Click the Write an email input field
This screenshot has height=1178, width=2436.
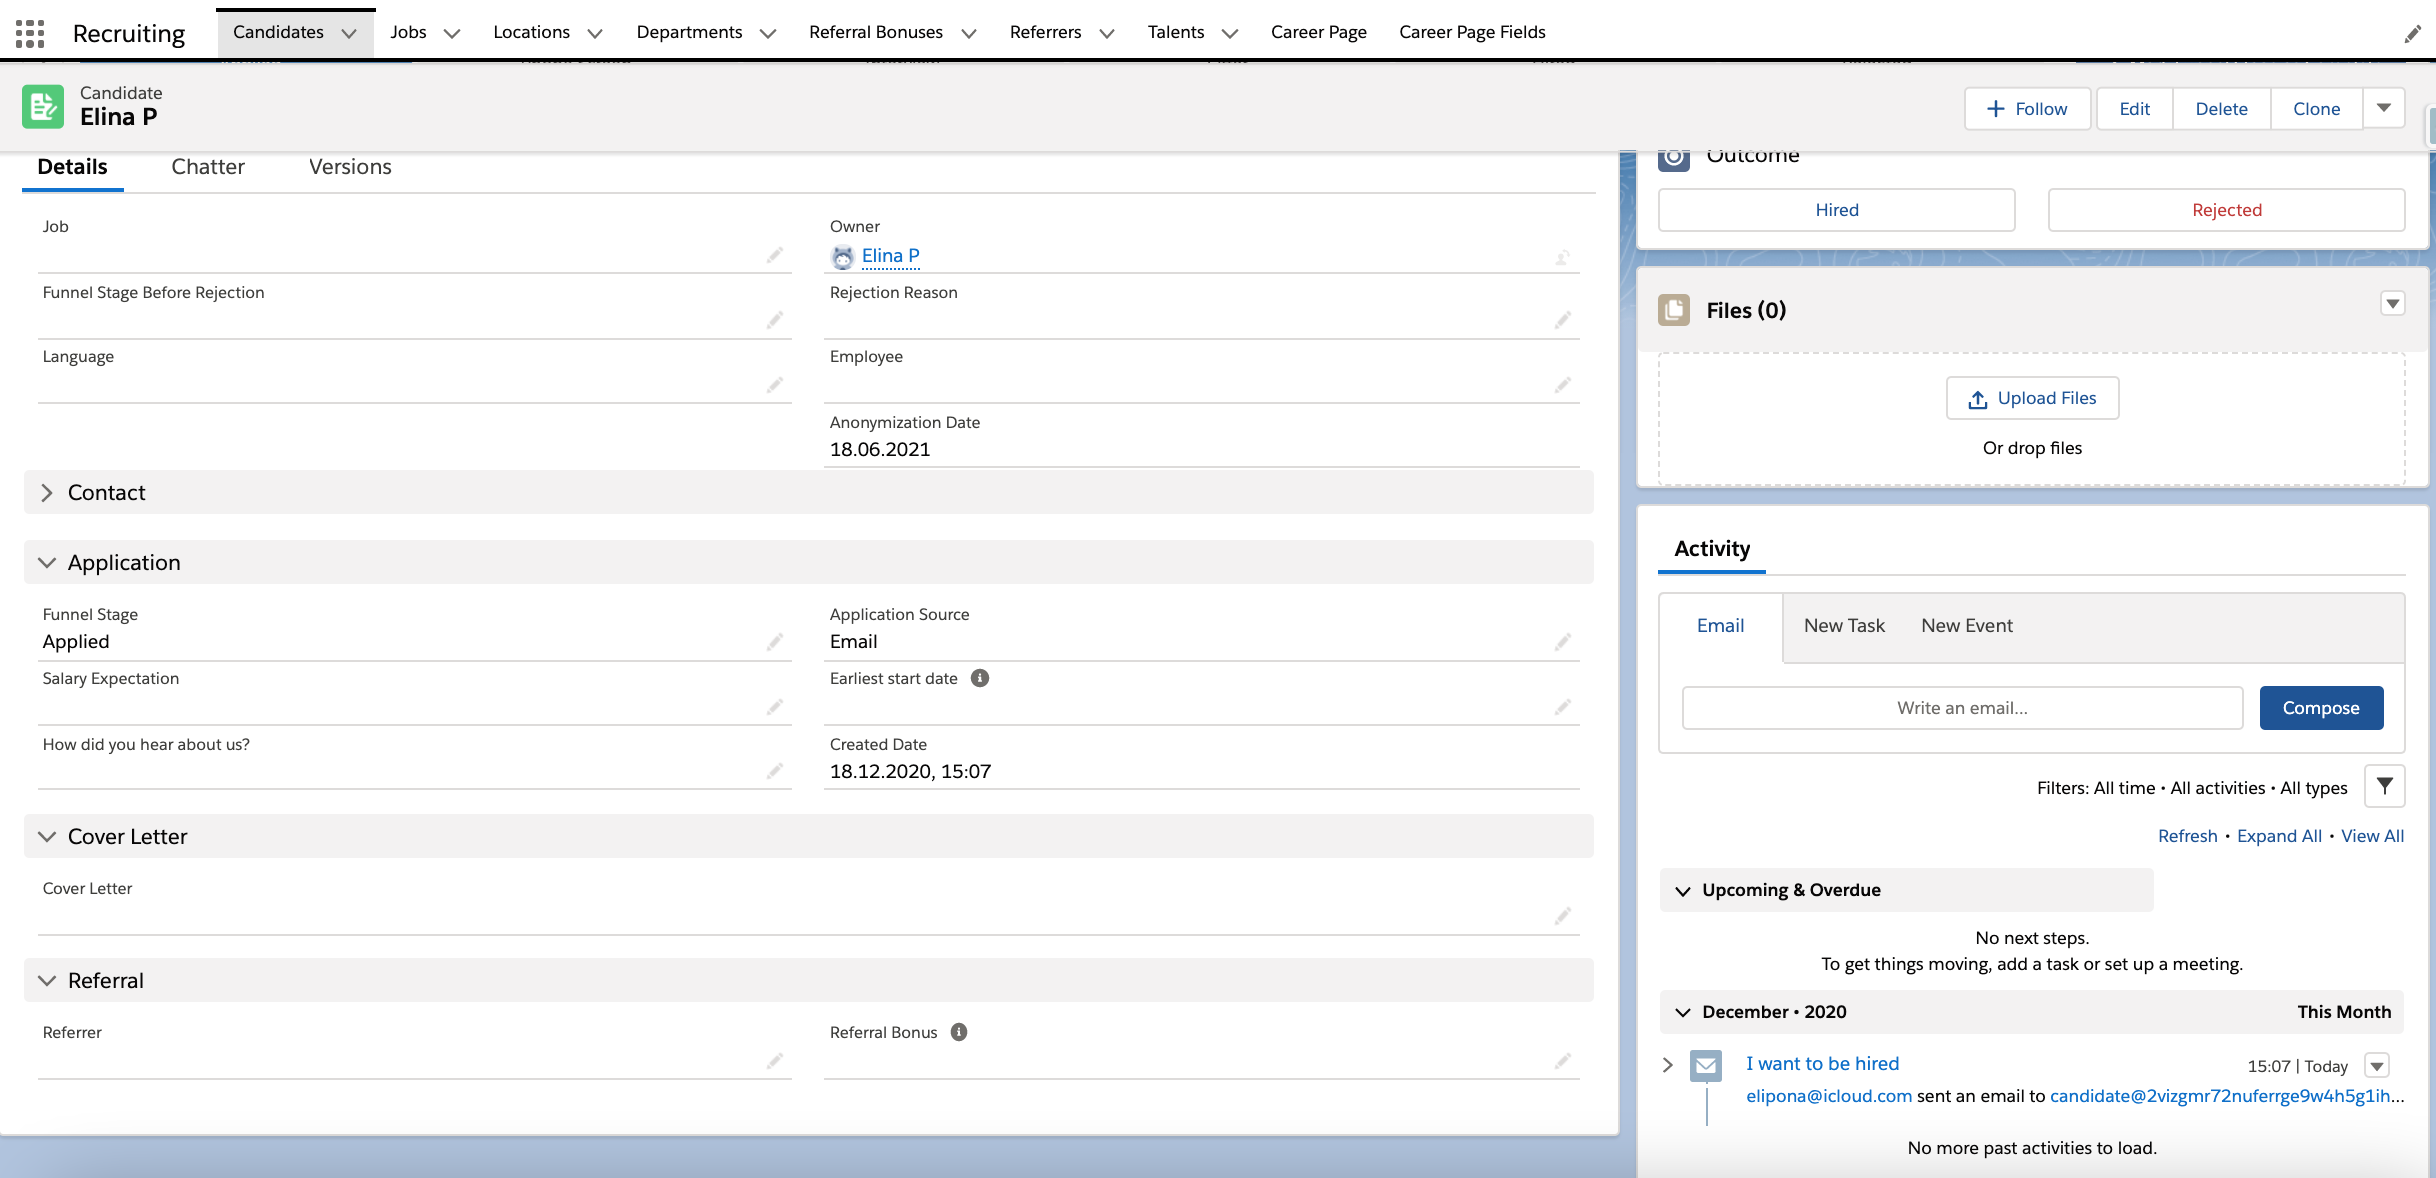[1962, 708]
